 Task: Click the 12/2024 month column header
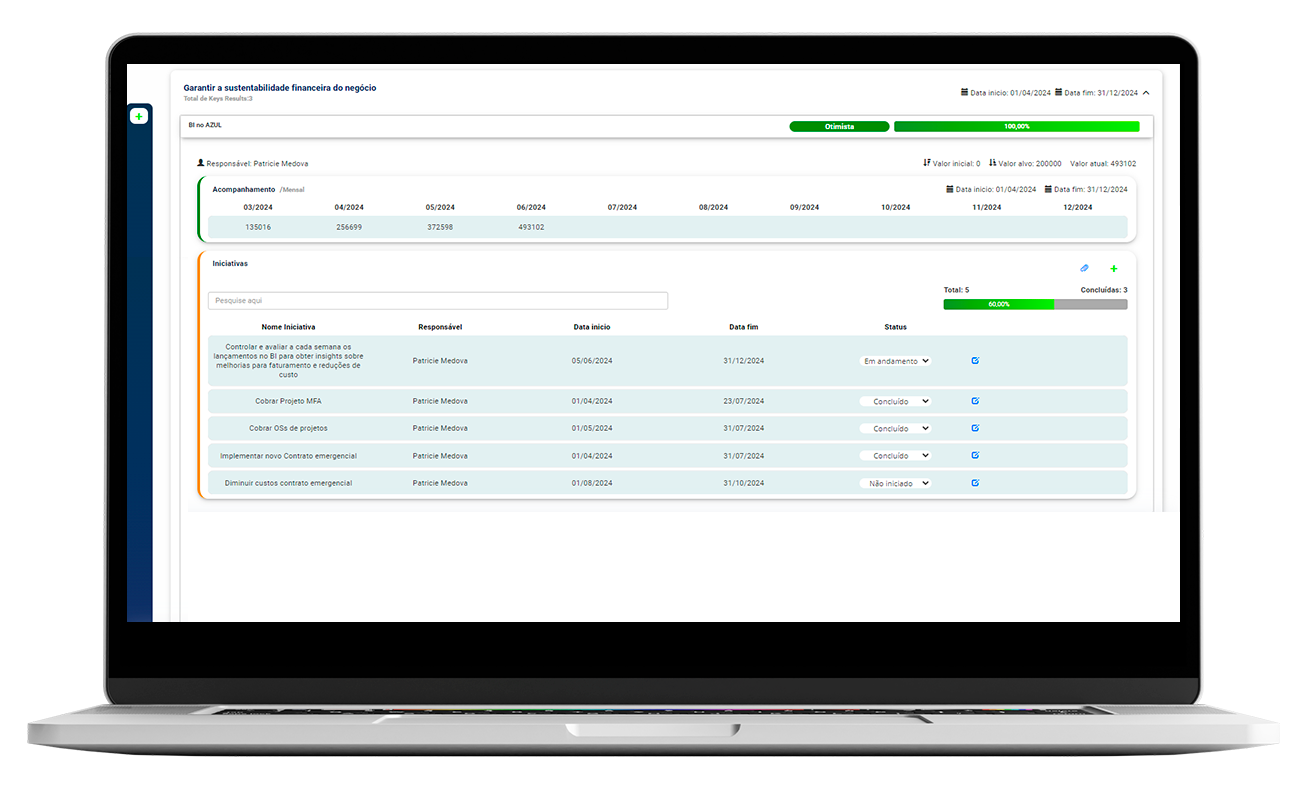[x=1078, y=207]
